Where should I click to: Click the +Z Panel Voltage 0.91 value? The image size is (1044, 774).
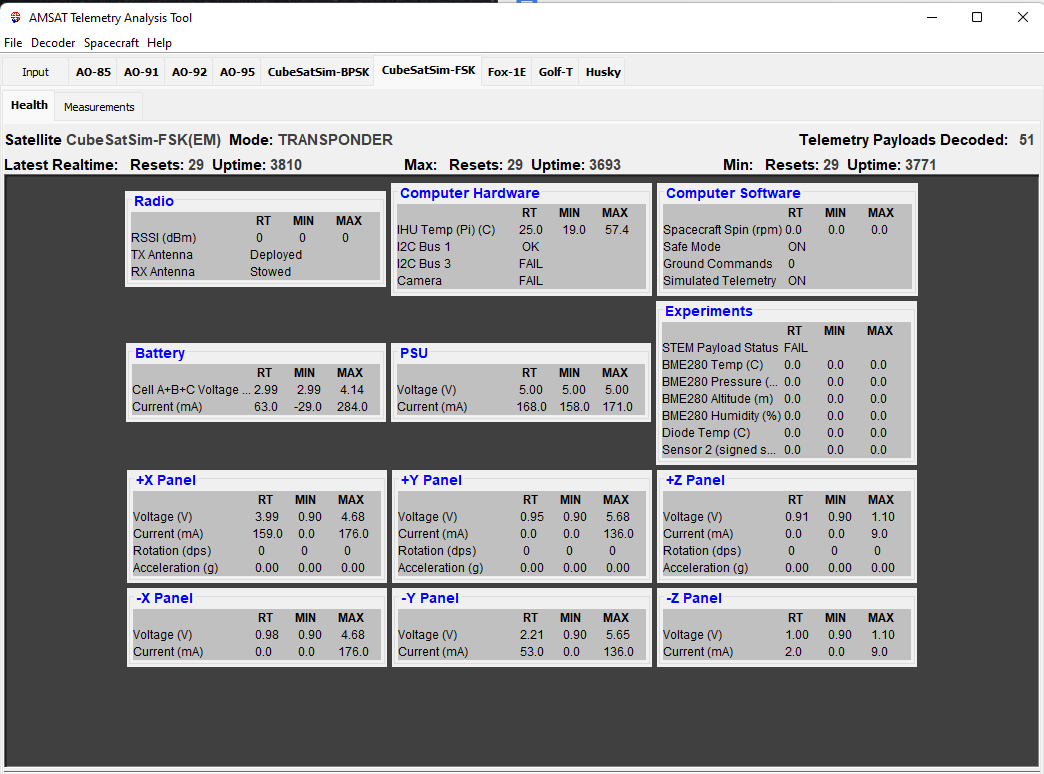(x=796, y=517)
